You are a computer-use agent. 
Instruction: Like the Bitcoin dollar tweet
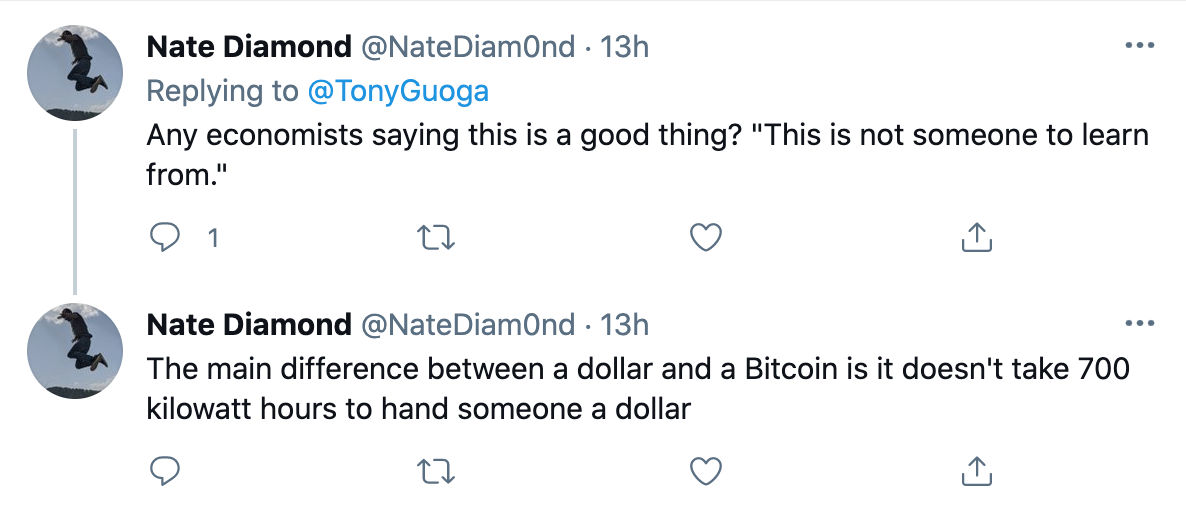[706, 469]
